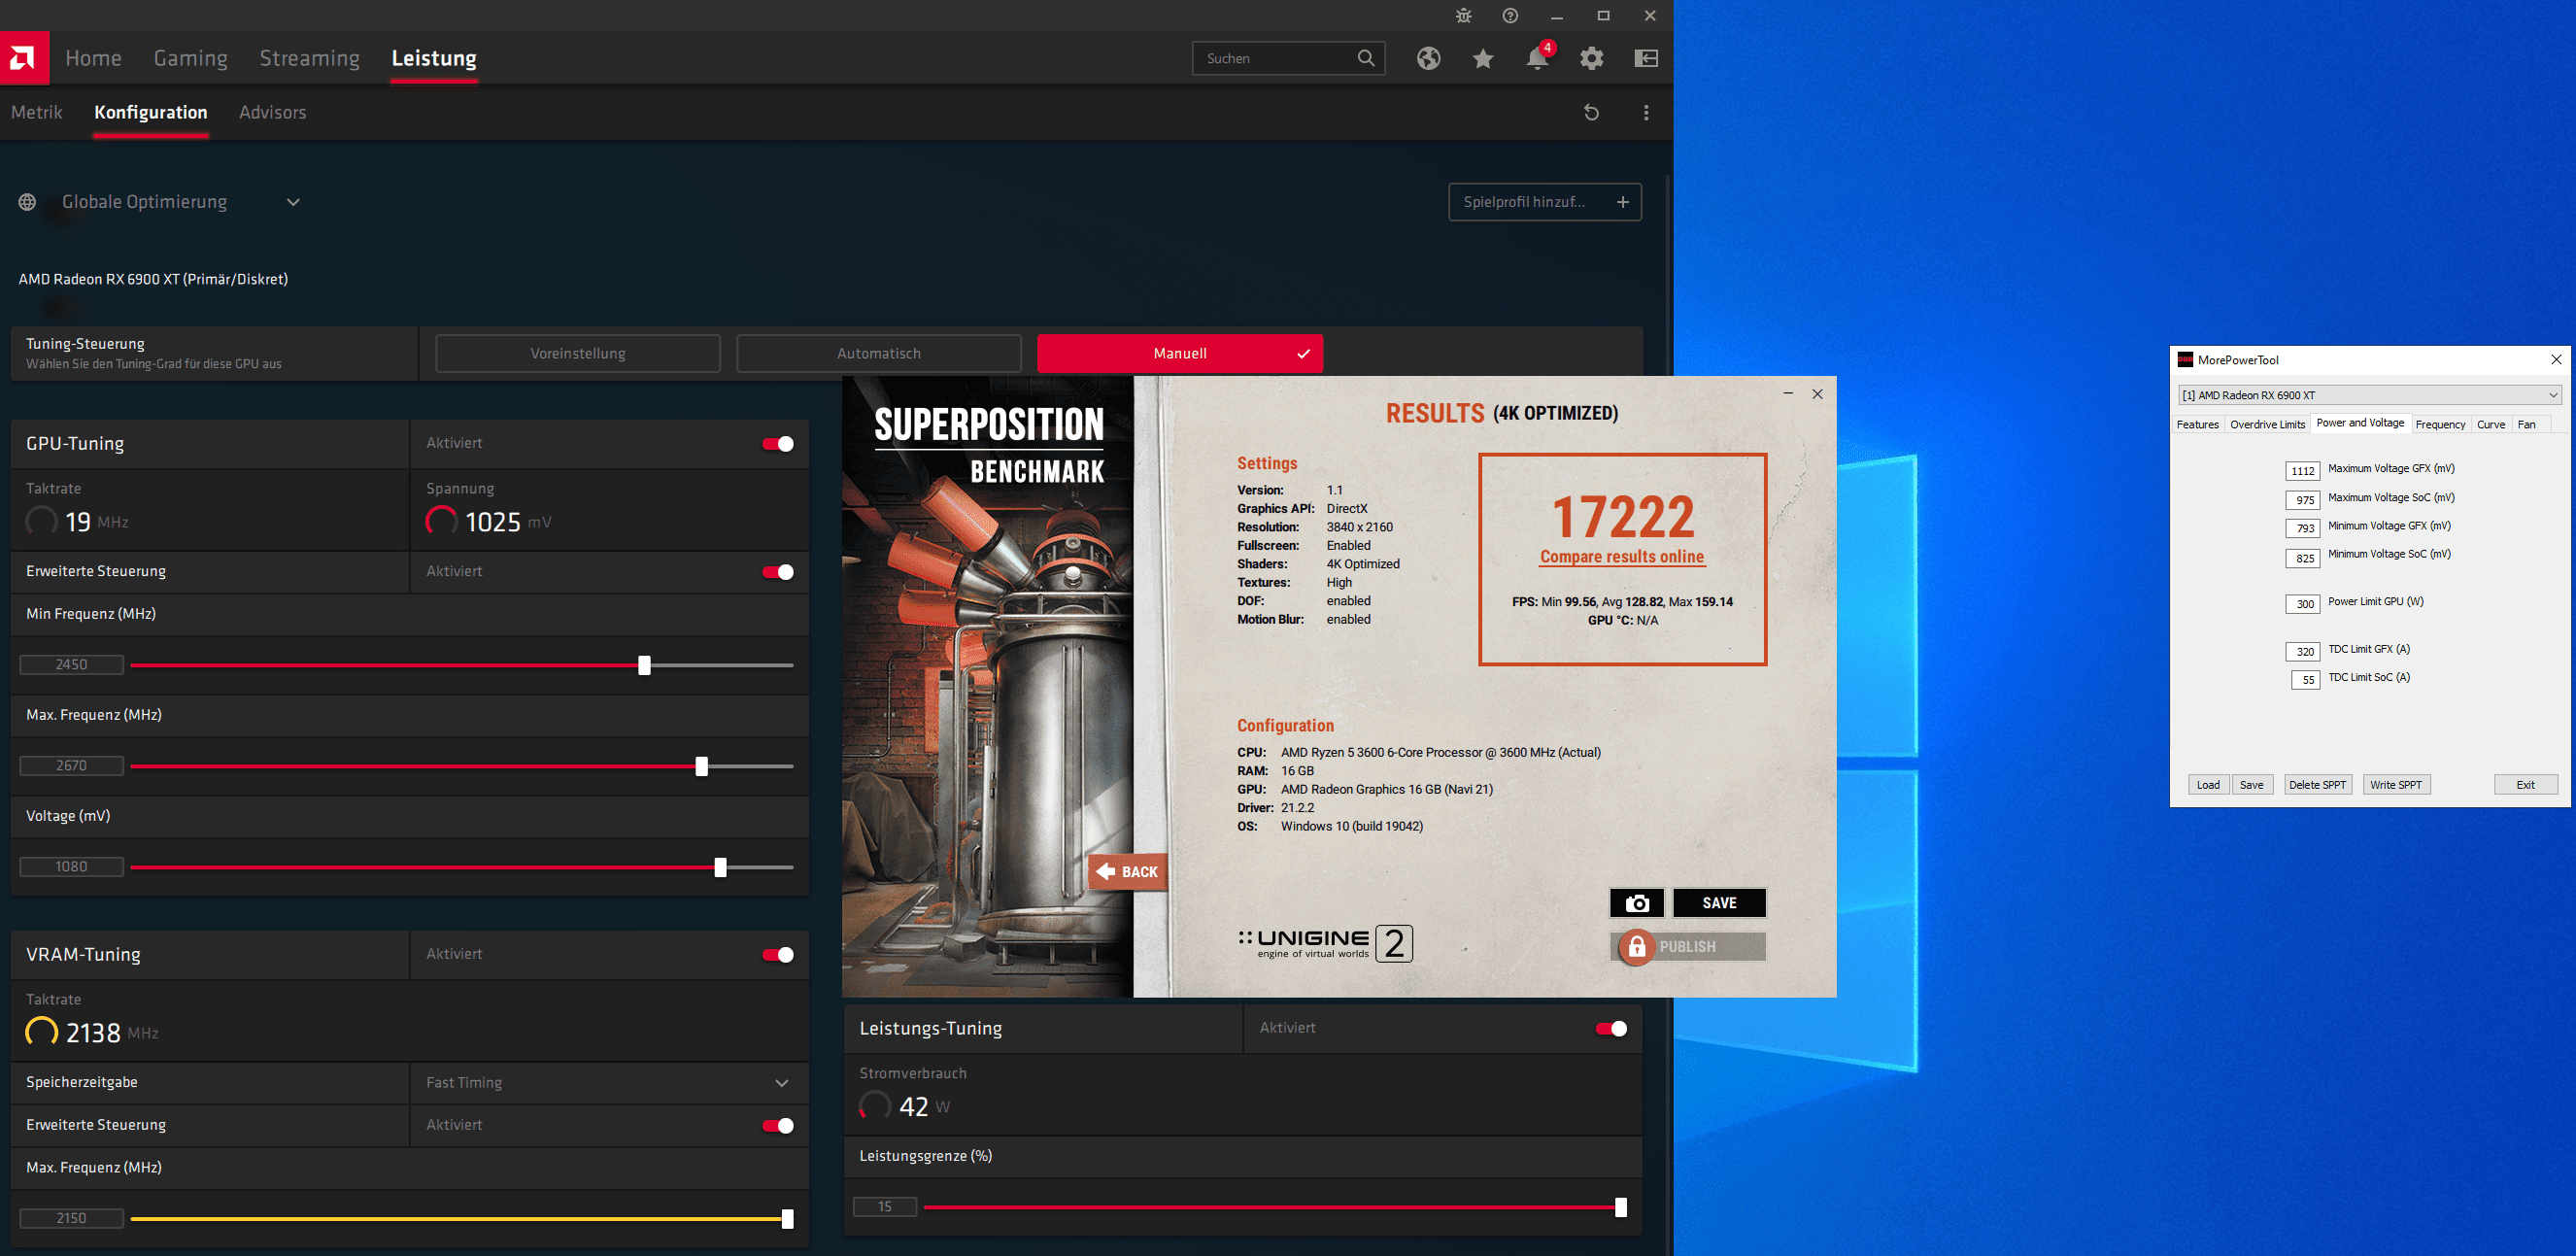
Task: Expand the Globale Optimierung dropdown
Action: (293, 202)
